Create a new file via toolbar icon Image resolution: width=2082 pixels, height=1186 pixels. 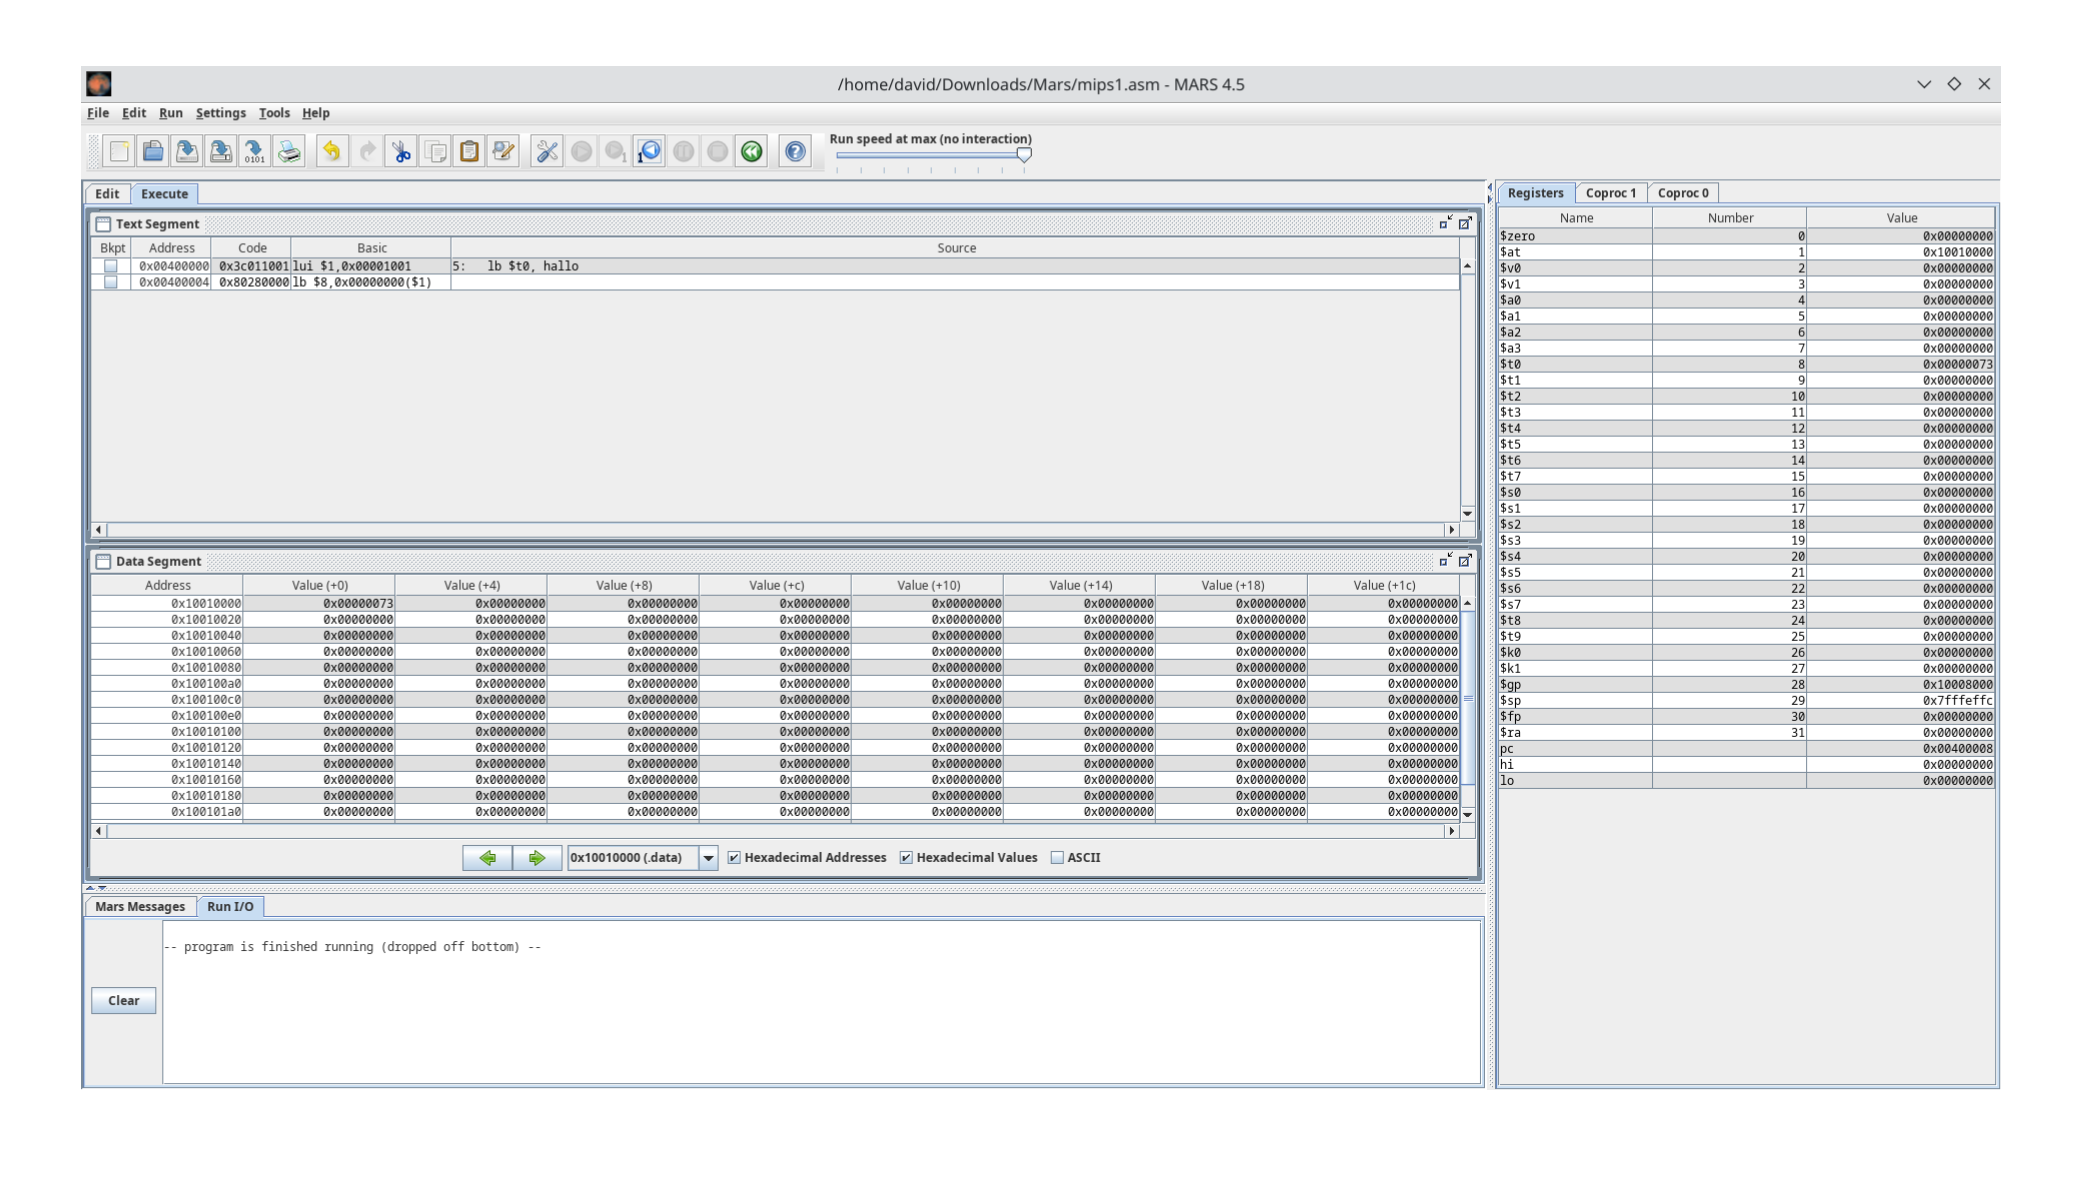pos(118,151)
